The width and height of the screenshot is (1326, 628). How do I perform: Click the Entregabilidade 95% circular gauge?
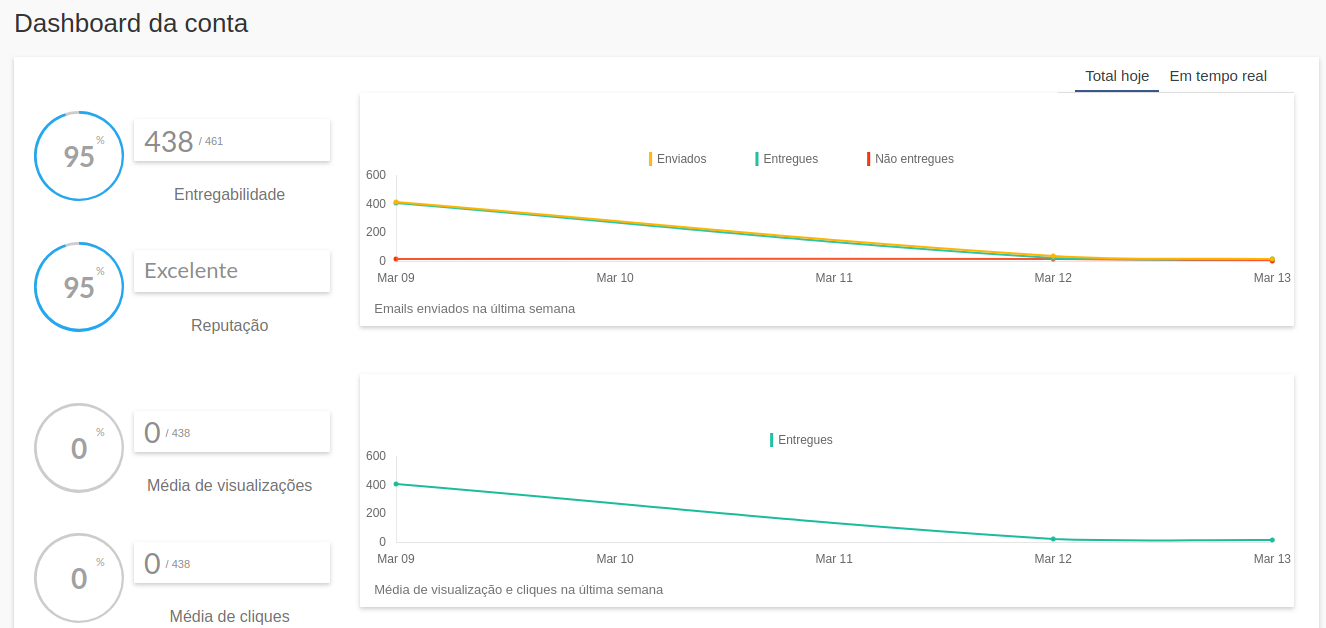tap(79, 156)
